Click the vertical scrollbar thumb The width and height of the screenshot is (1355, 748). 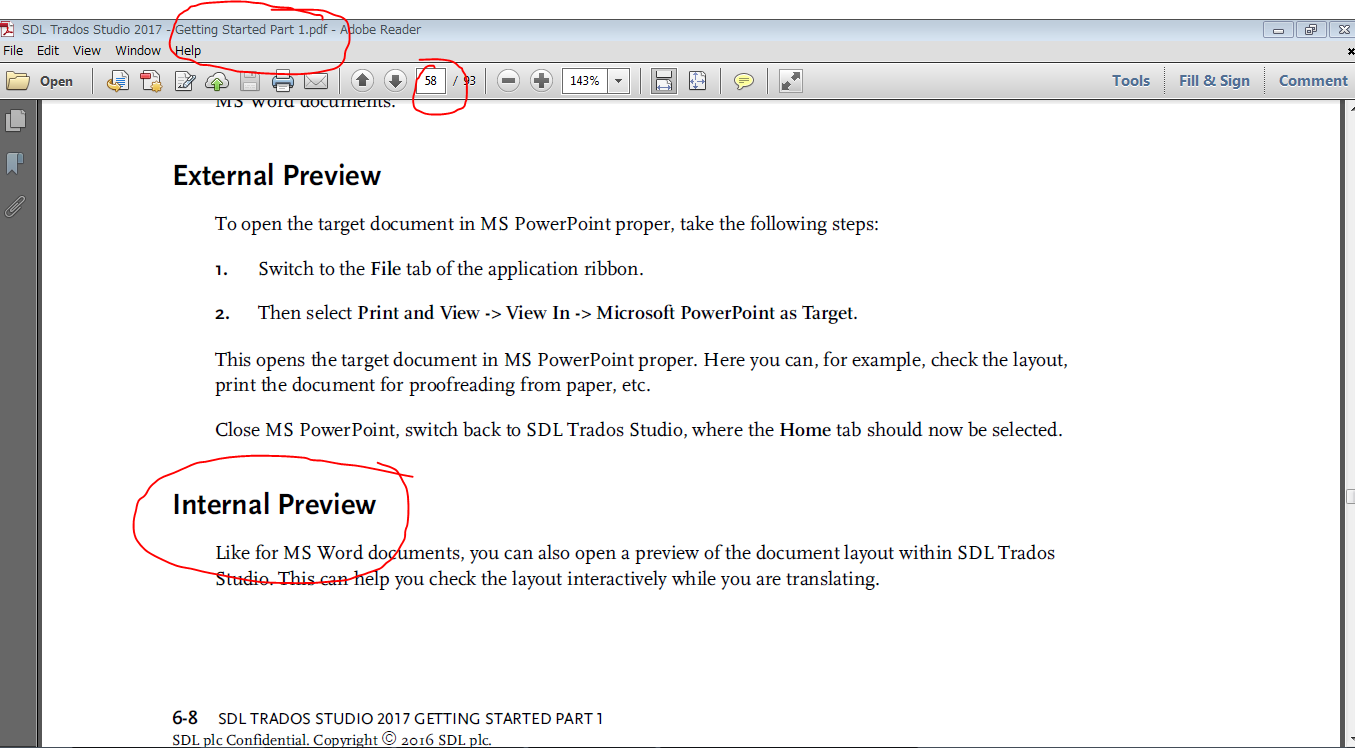1349,497
